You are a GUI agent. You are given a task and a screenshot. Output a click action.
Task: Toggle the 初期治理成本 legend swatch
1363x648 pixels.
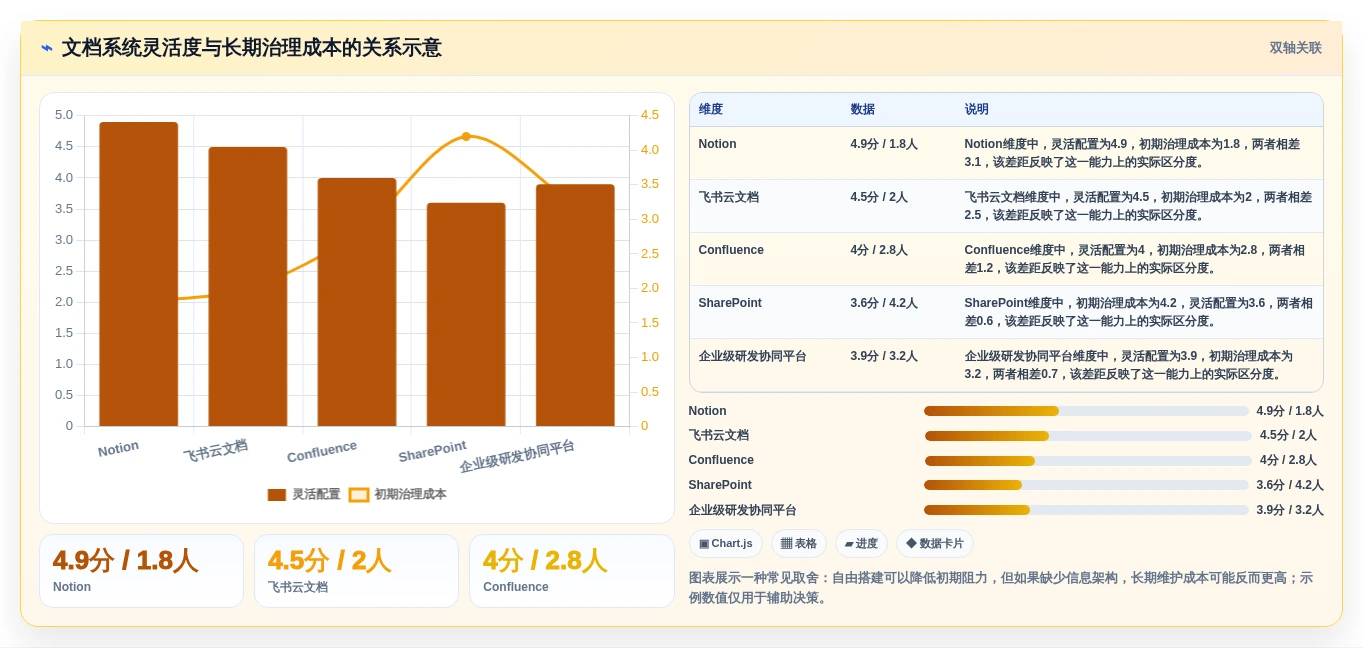359,495
